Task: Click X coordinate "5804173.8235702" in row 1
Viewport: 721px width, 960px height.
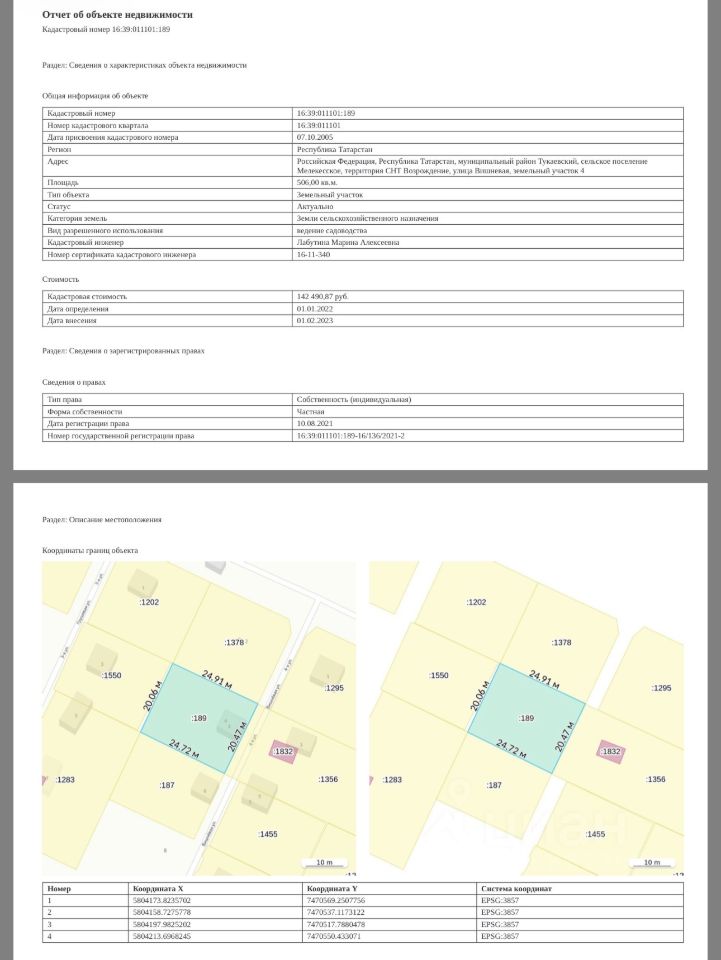Action: tap(162, 901)
